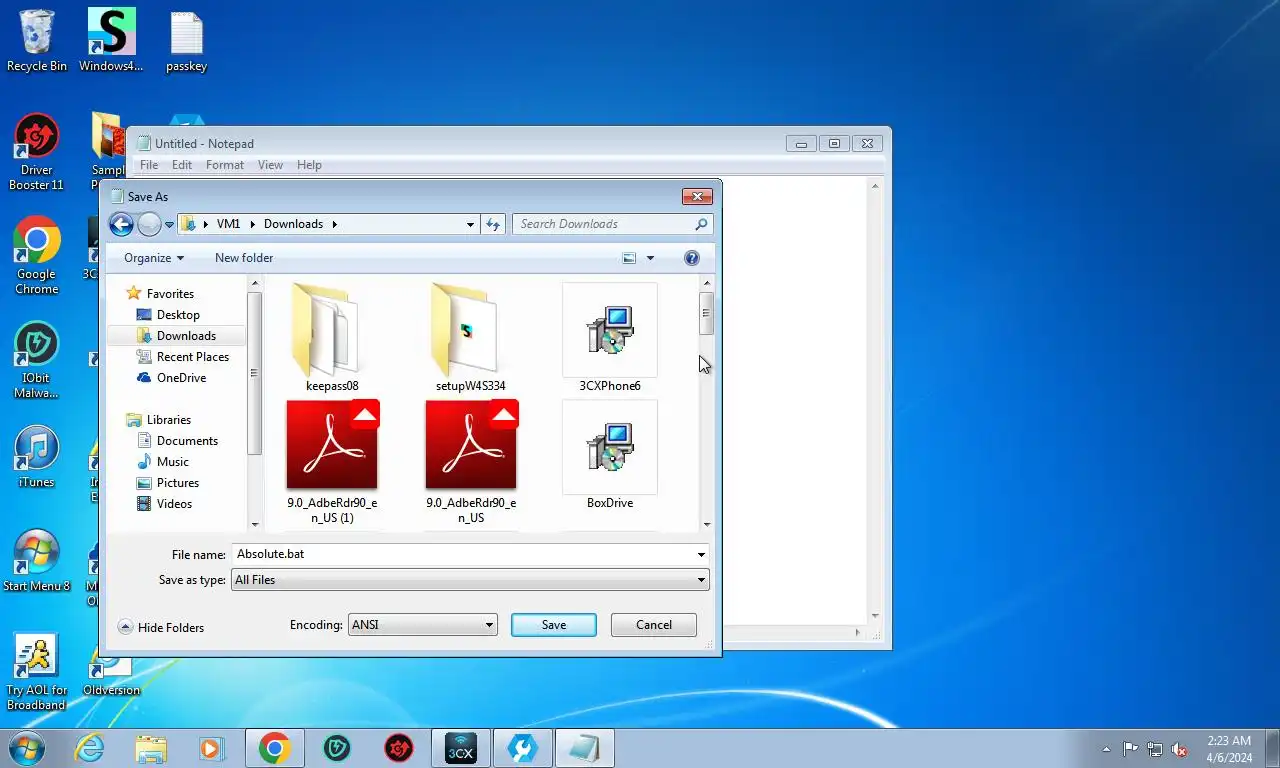
Task: Collapse dialog with Hide Folders
Action: point(161,627)
